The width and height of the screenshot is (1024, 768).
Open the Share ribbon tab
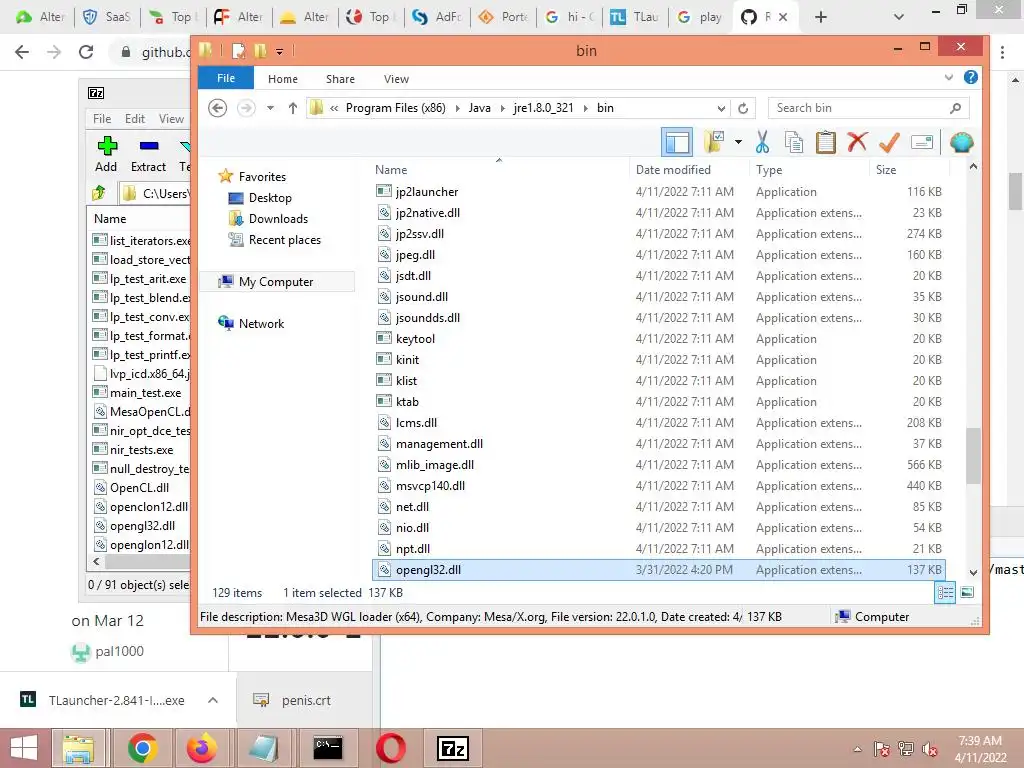(340, 79)
